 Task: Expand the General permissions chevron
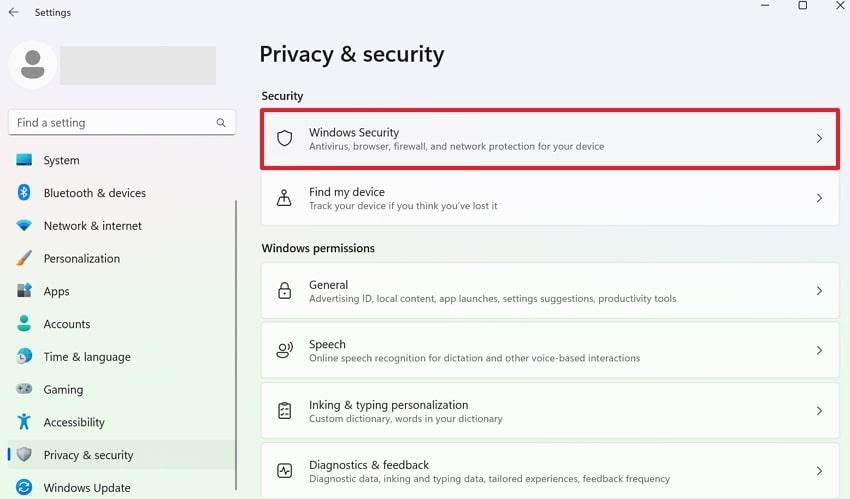pos(819,291)
